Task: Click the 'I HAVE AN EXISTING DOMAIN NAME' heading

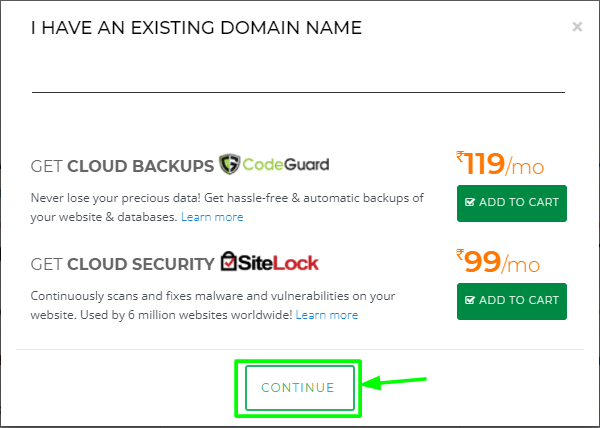Action: tap(196, 28)
